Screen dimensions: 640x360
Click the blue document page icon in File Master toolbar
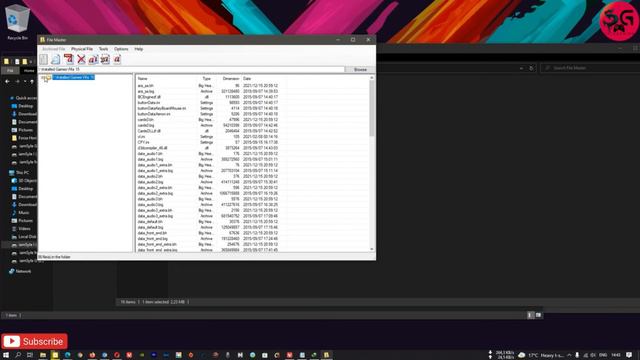pos(56,59)
